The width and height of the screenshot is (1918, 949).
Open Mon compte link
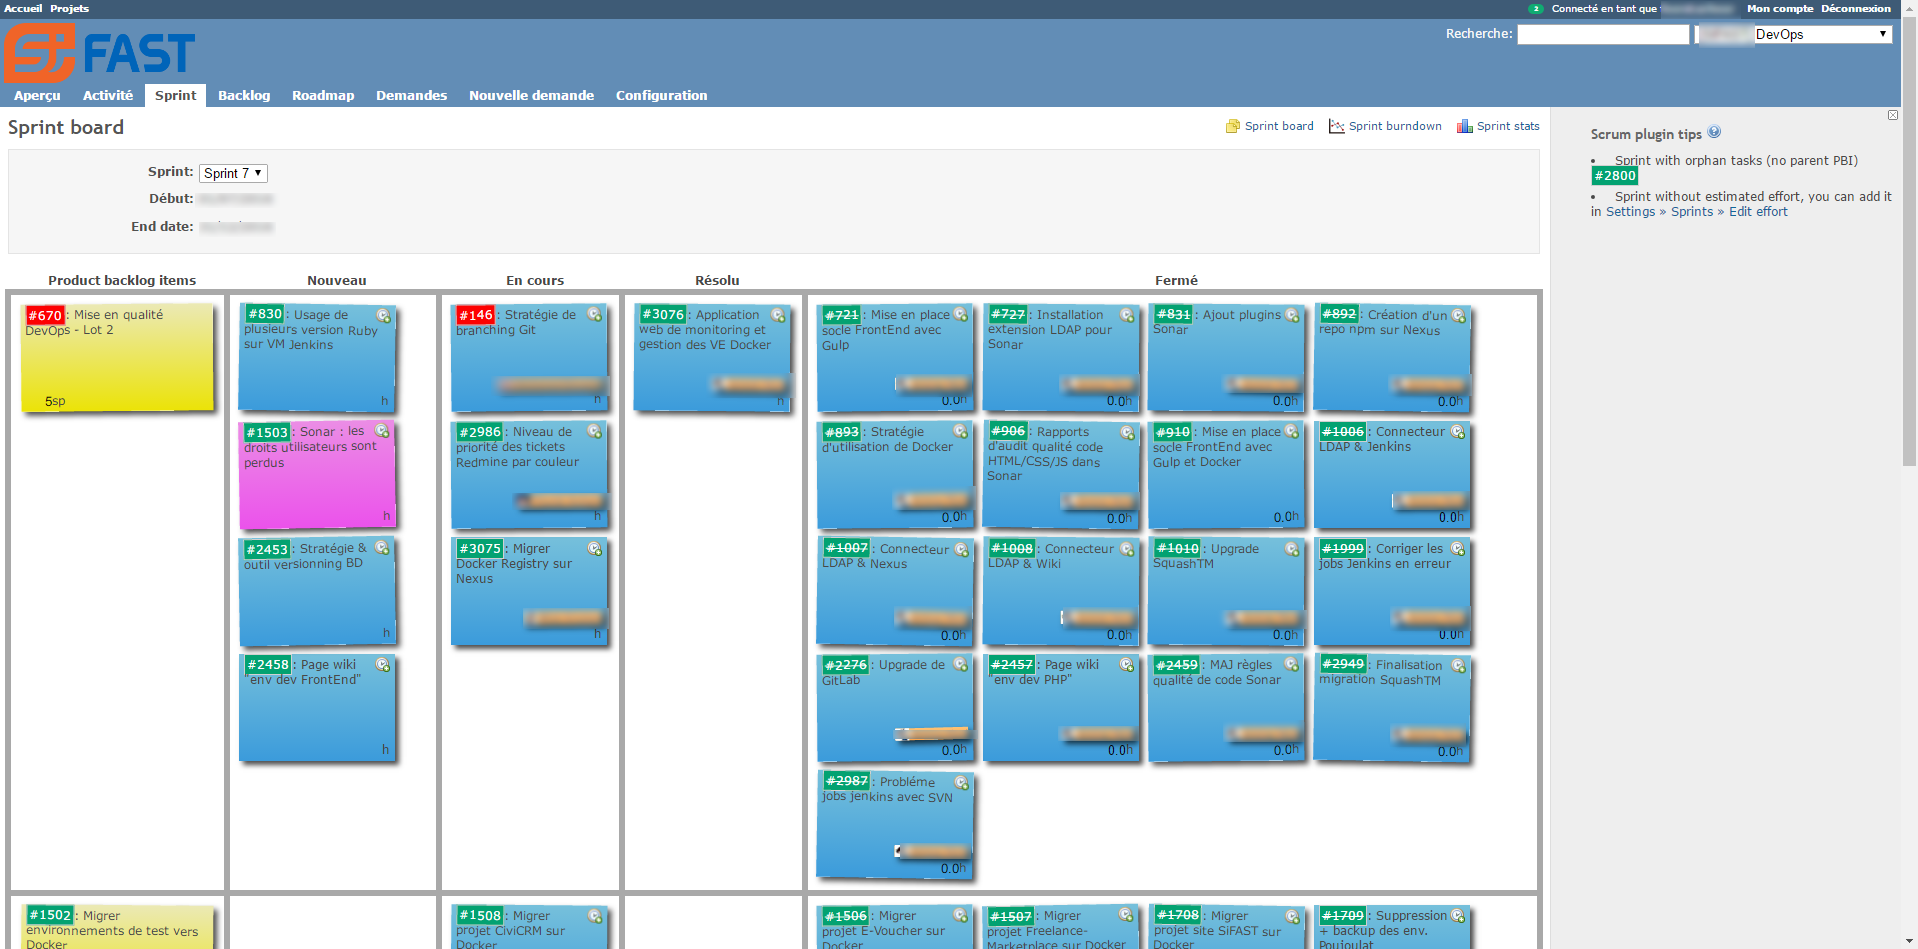click(1780, 8)
